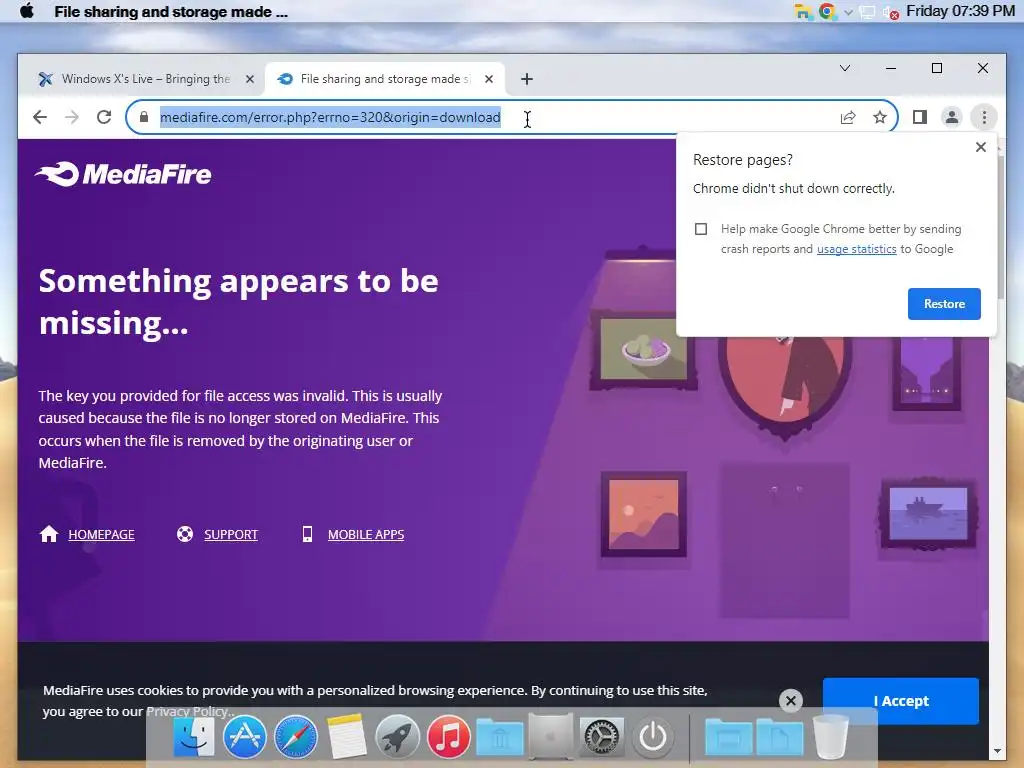The width and height of the screenshot is (1024, 768).
Task: Click the muted volume tray icon
Action: 890,12
